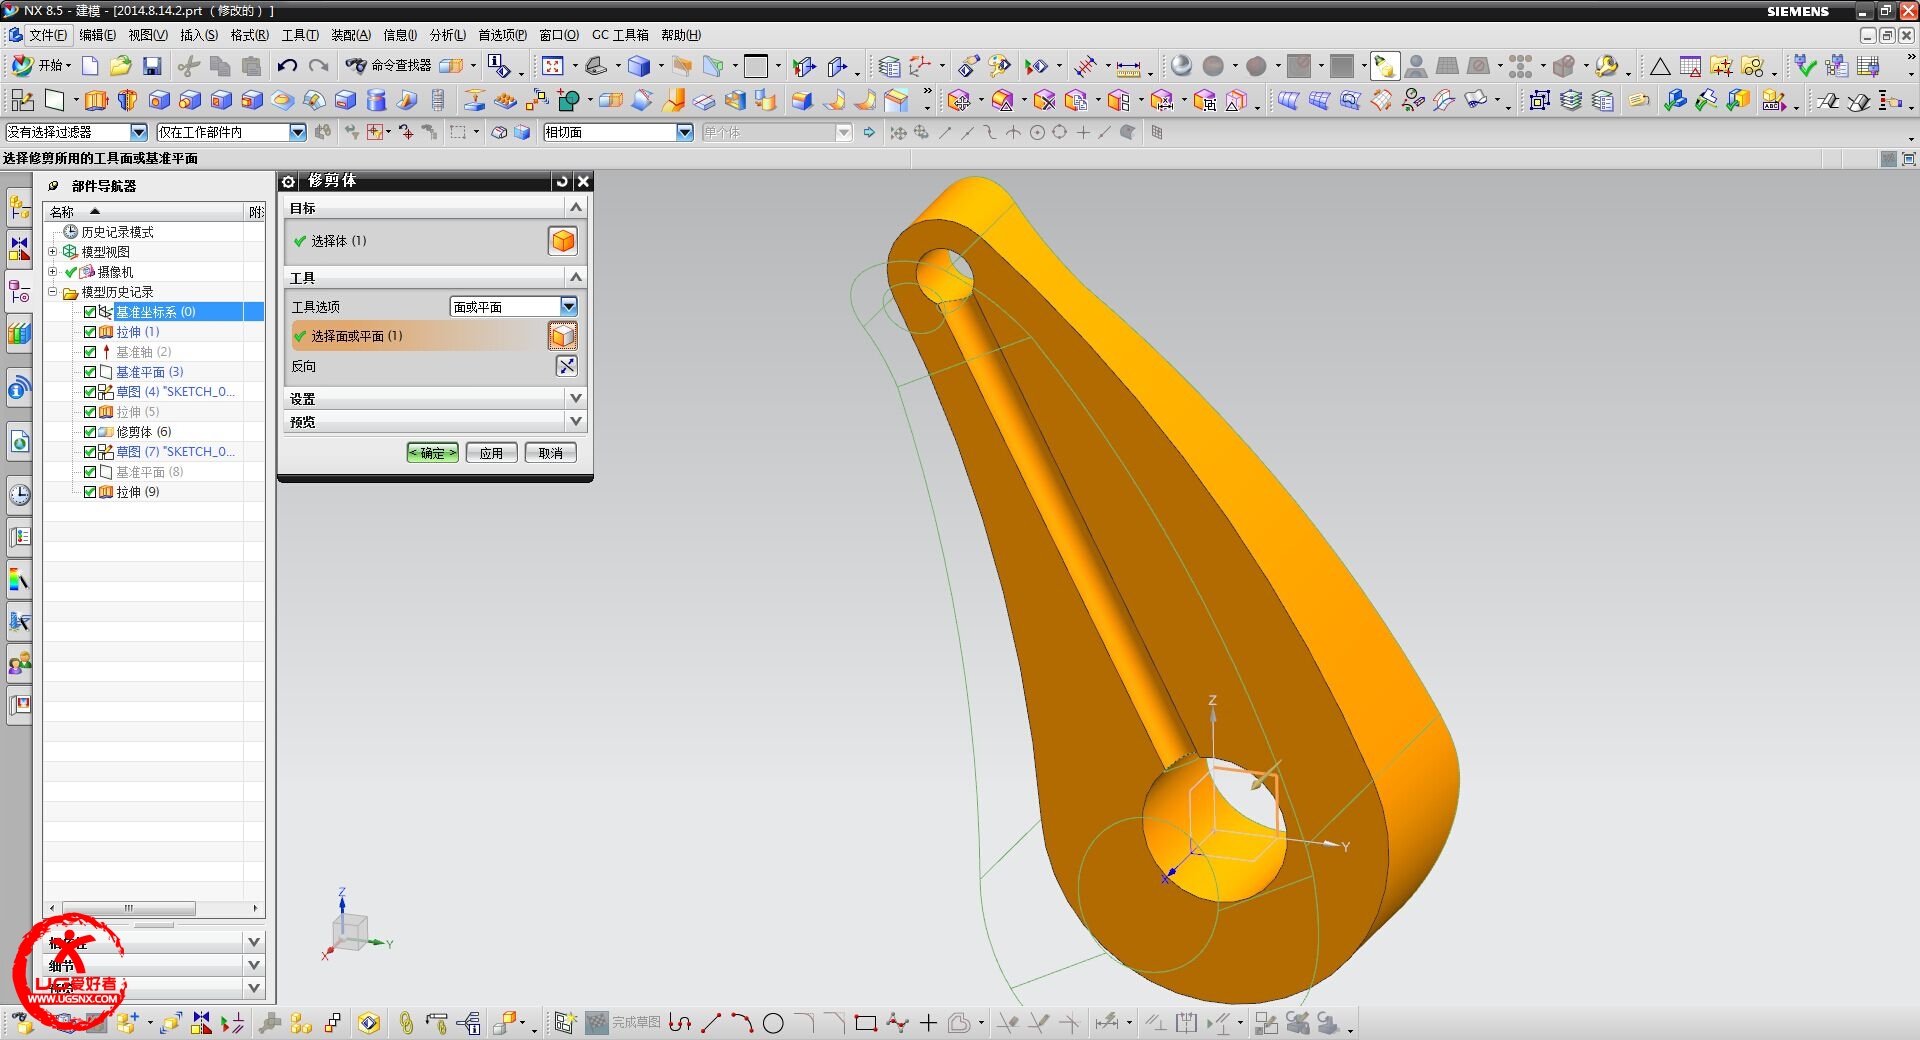Viewport: 1920px width, 1040px height.
Task: Open the Roles people sidebar icon
Action: (19, 663)
